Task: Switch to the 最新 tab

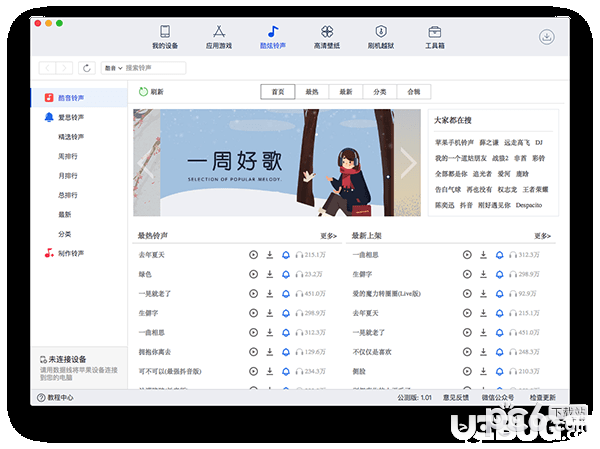Action: point(346,92)
